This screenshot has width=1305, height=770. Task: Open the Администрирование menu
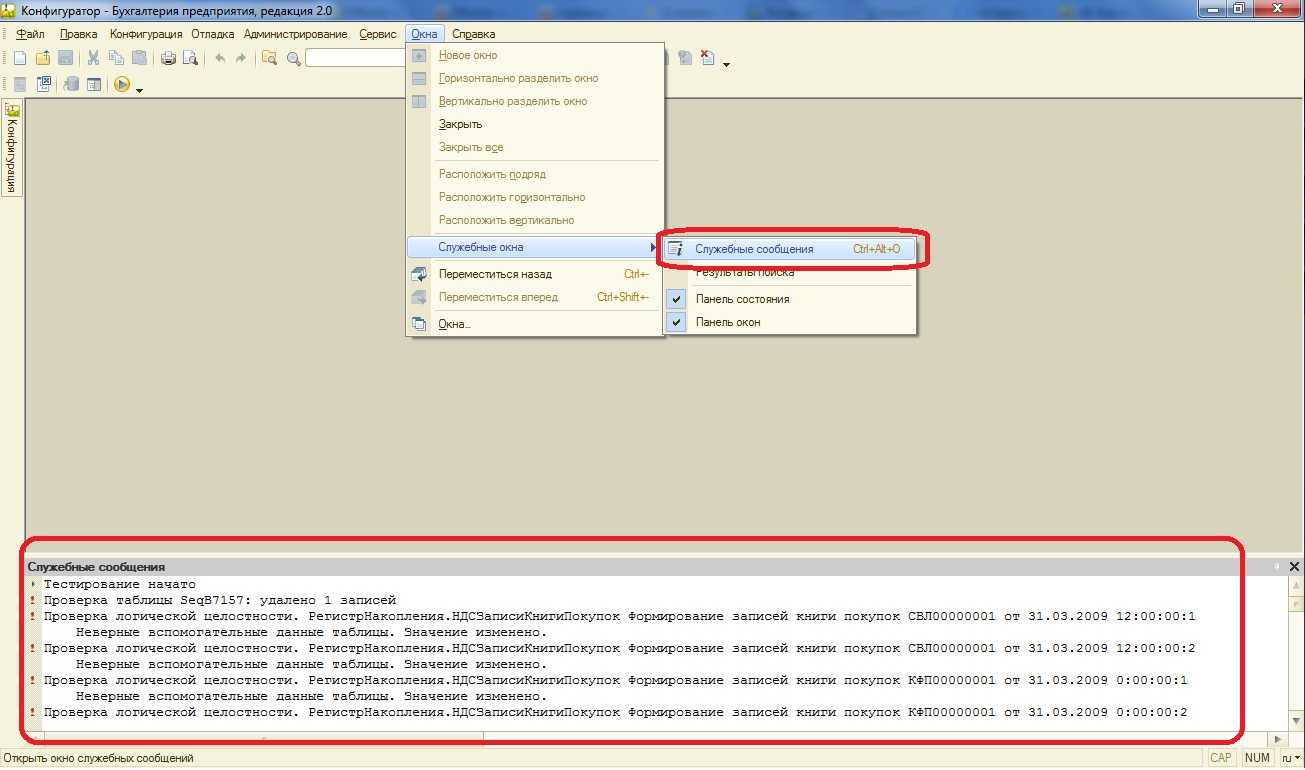(x=296, y=34)
